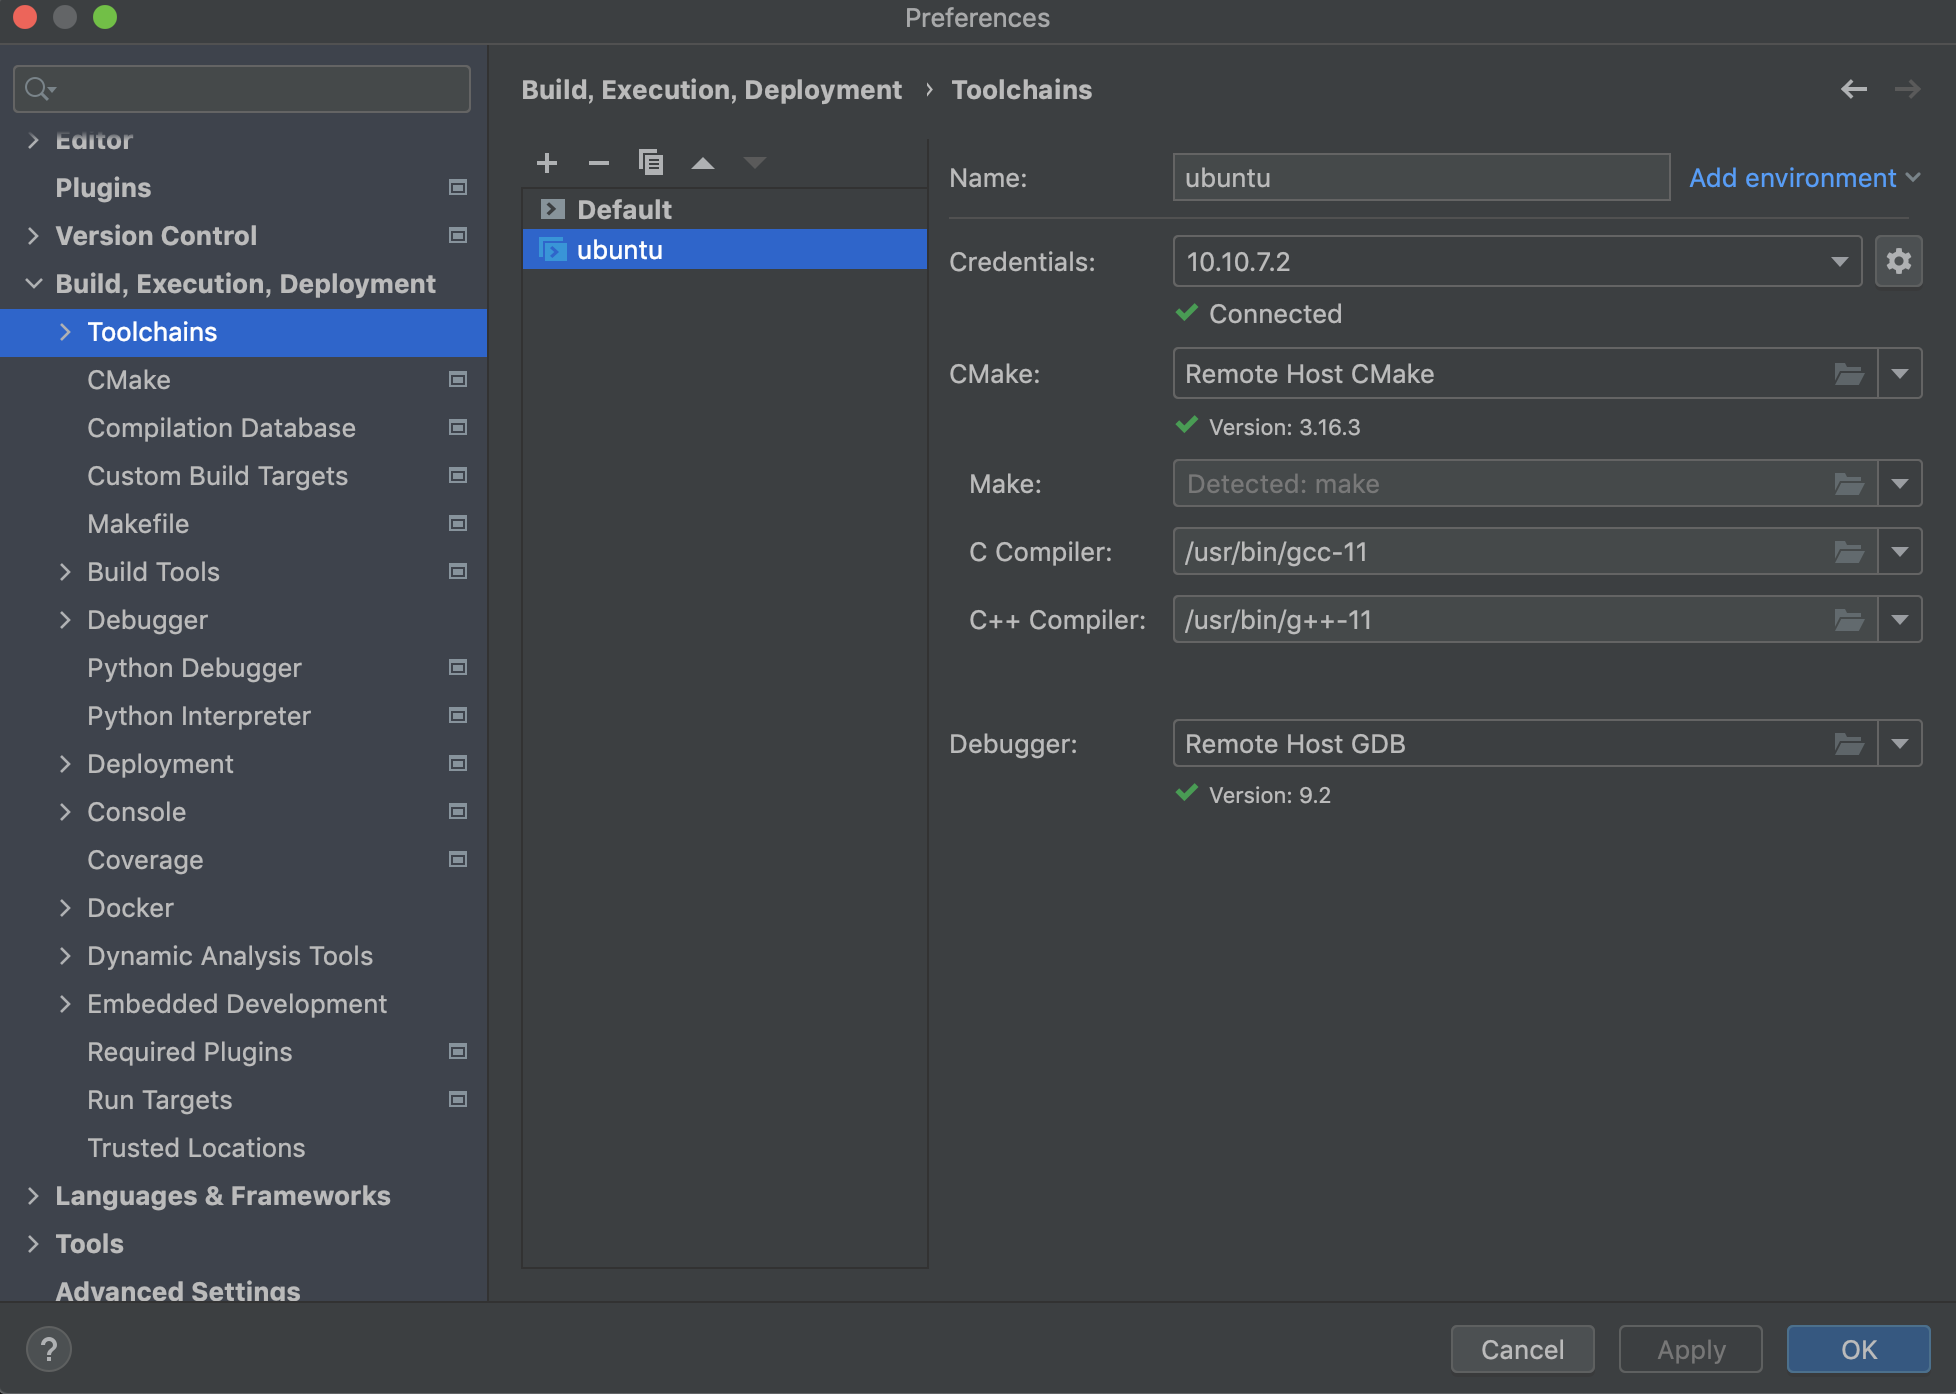Click the back navigation arrow
This screenshot has height=1394, width=1956.
point(1853,90)
